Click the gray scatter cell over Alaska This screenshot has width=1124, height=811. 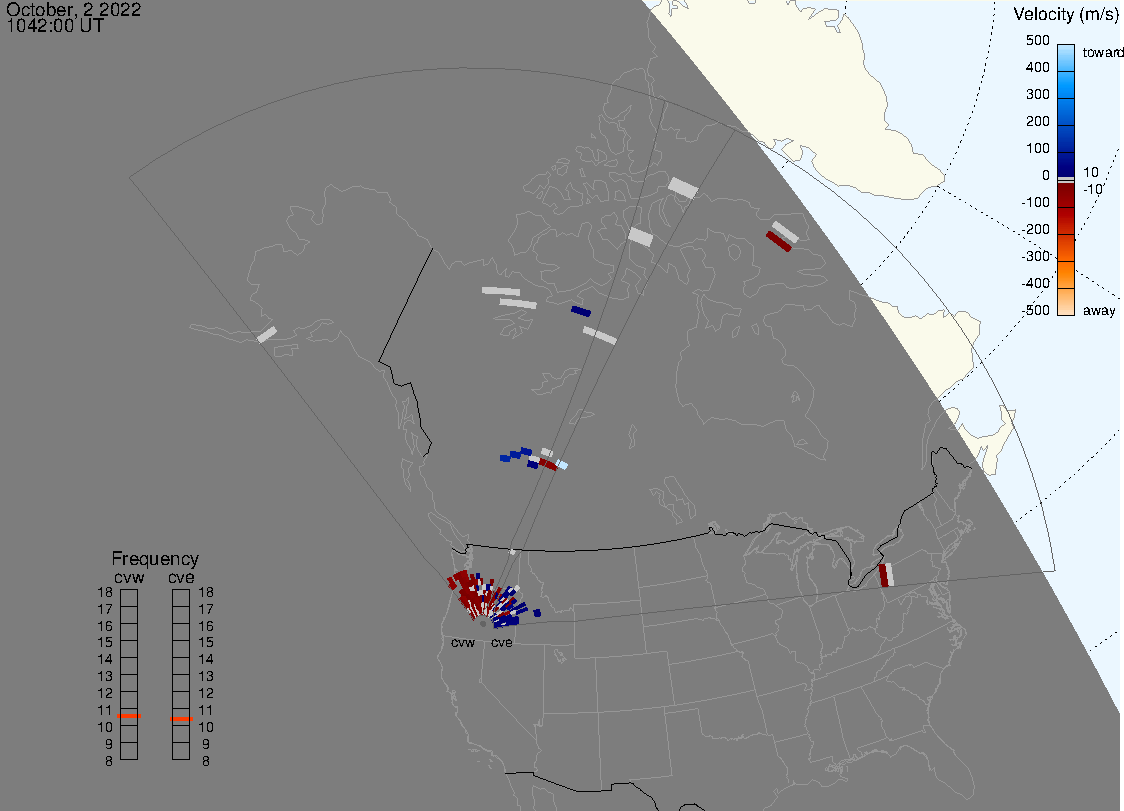[x=267, y=334]
